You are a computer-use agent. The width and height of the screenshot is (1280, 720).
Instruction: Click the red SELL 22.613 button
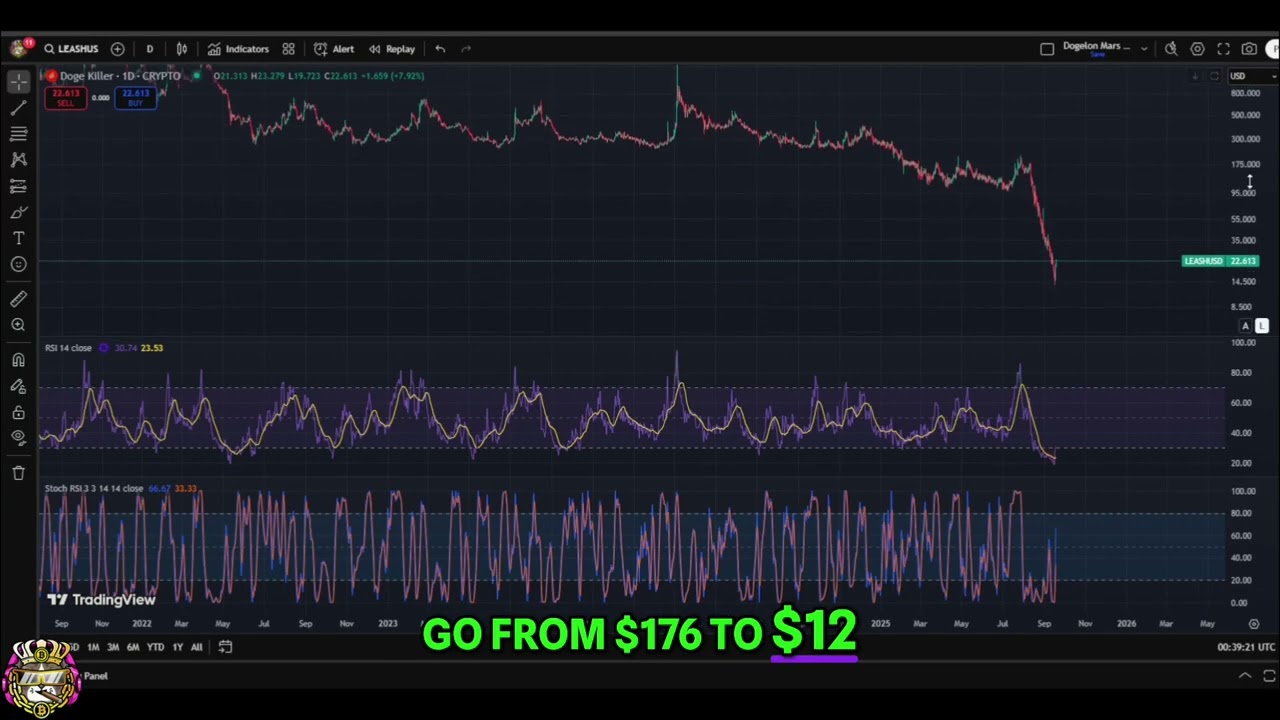(x=65, y=97)
